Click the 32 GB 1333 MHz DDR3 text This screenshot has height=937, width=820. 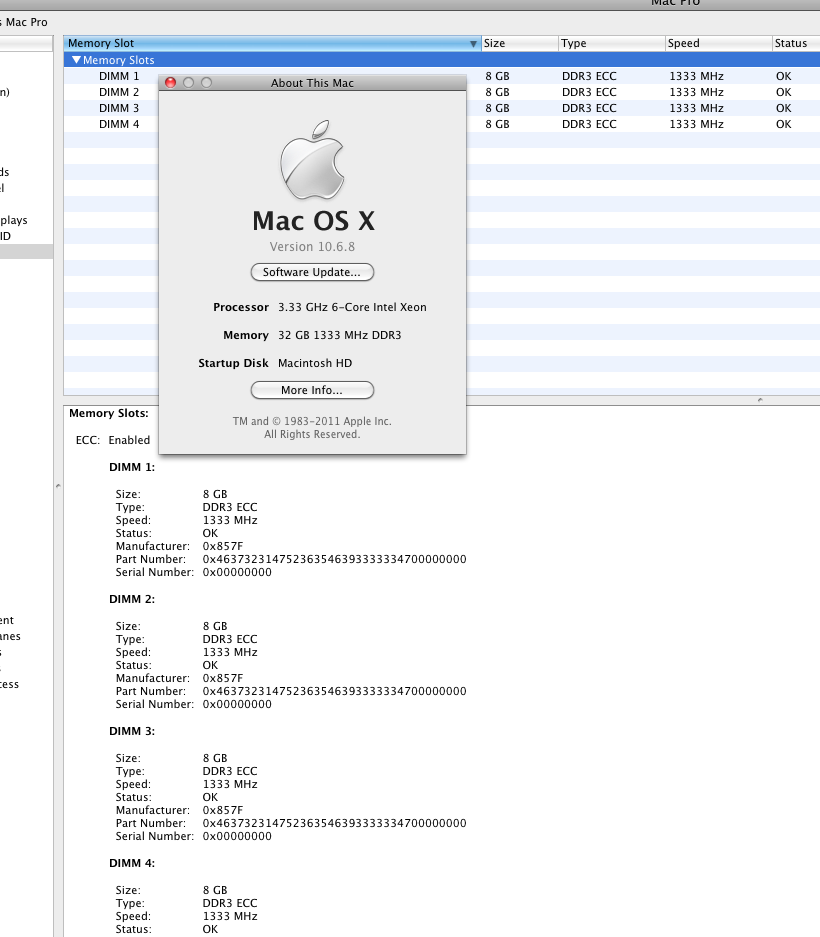point(339,335)
